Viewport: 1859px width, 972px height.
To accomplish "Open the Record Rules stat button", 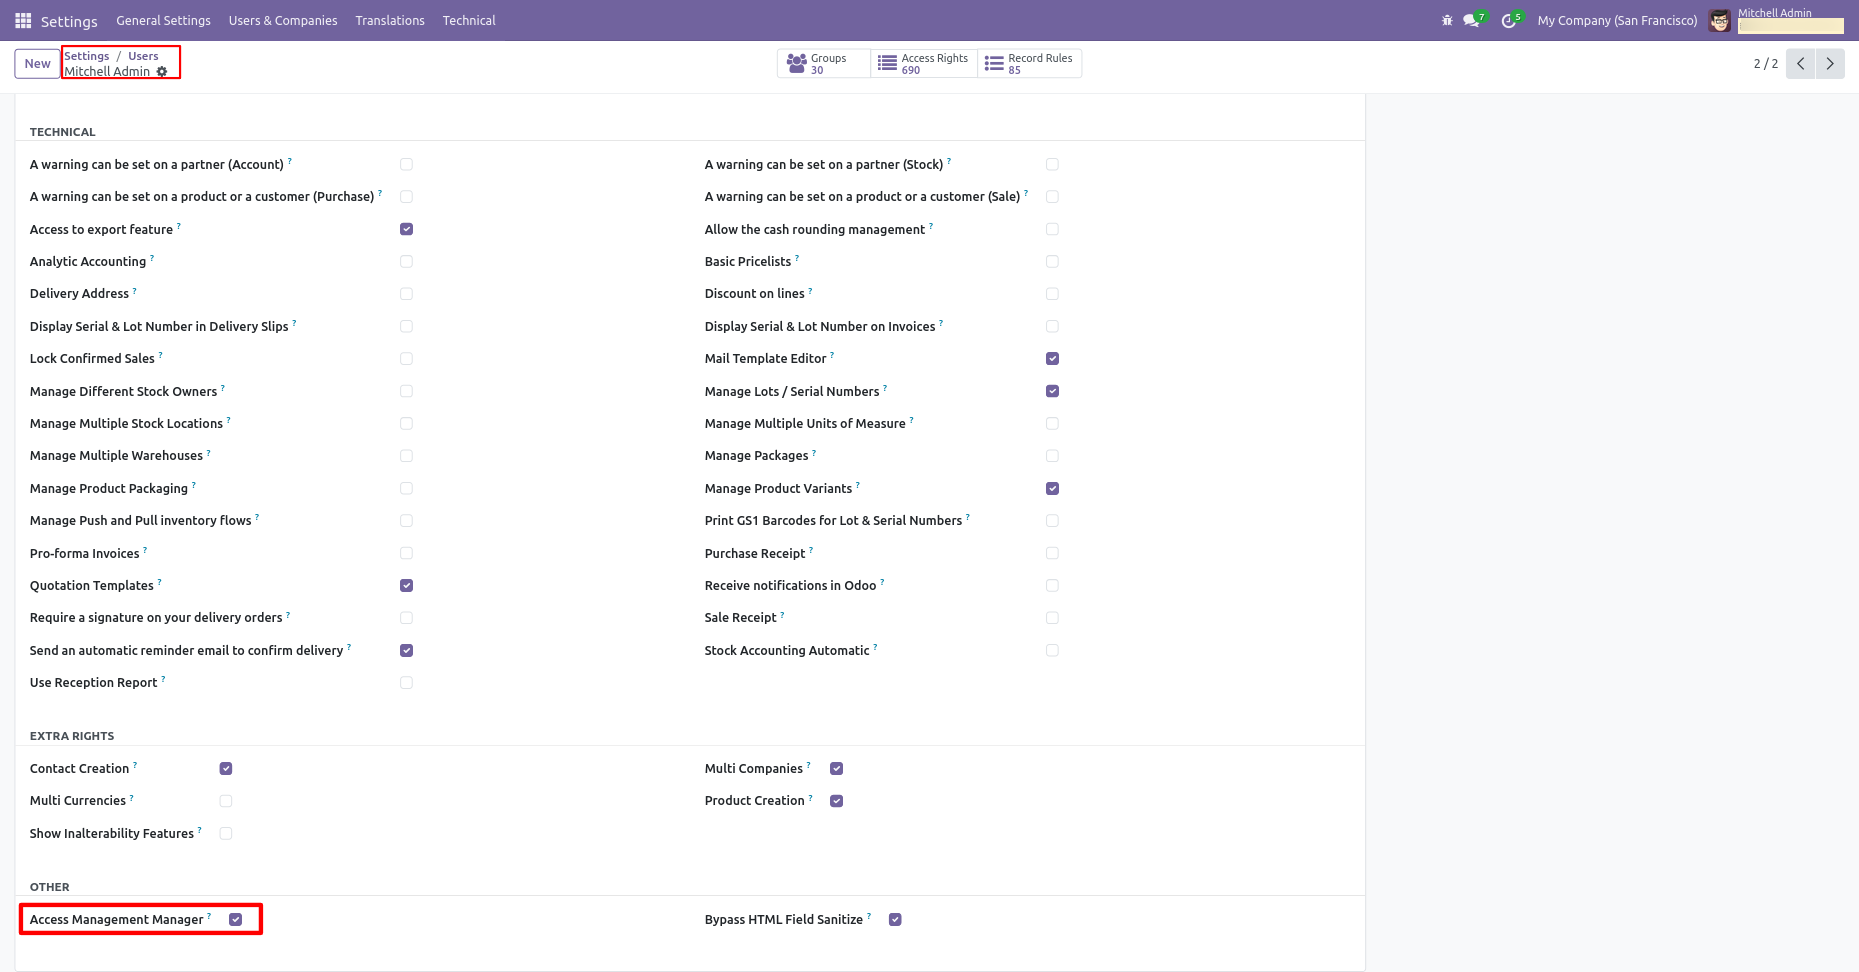I will (1030, 63).
